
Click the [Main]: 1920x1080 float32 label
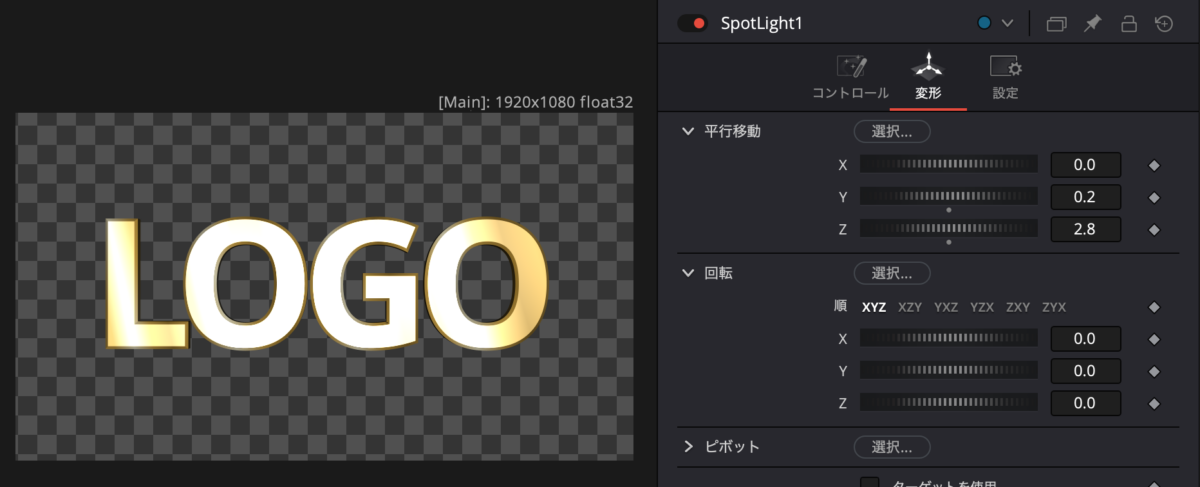(x=535, y=102)
